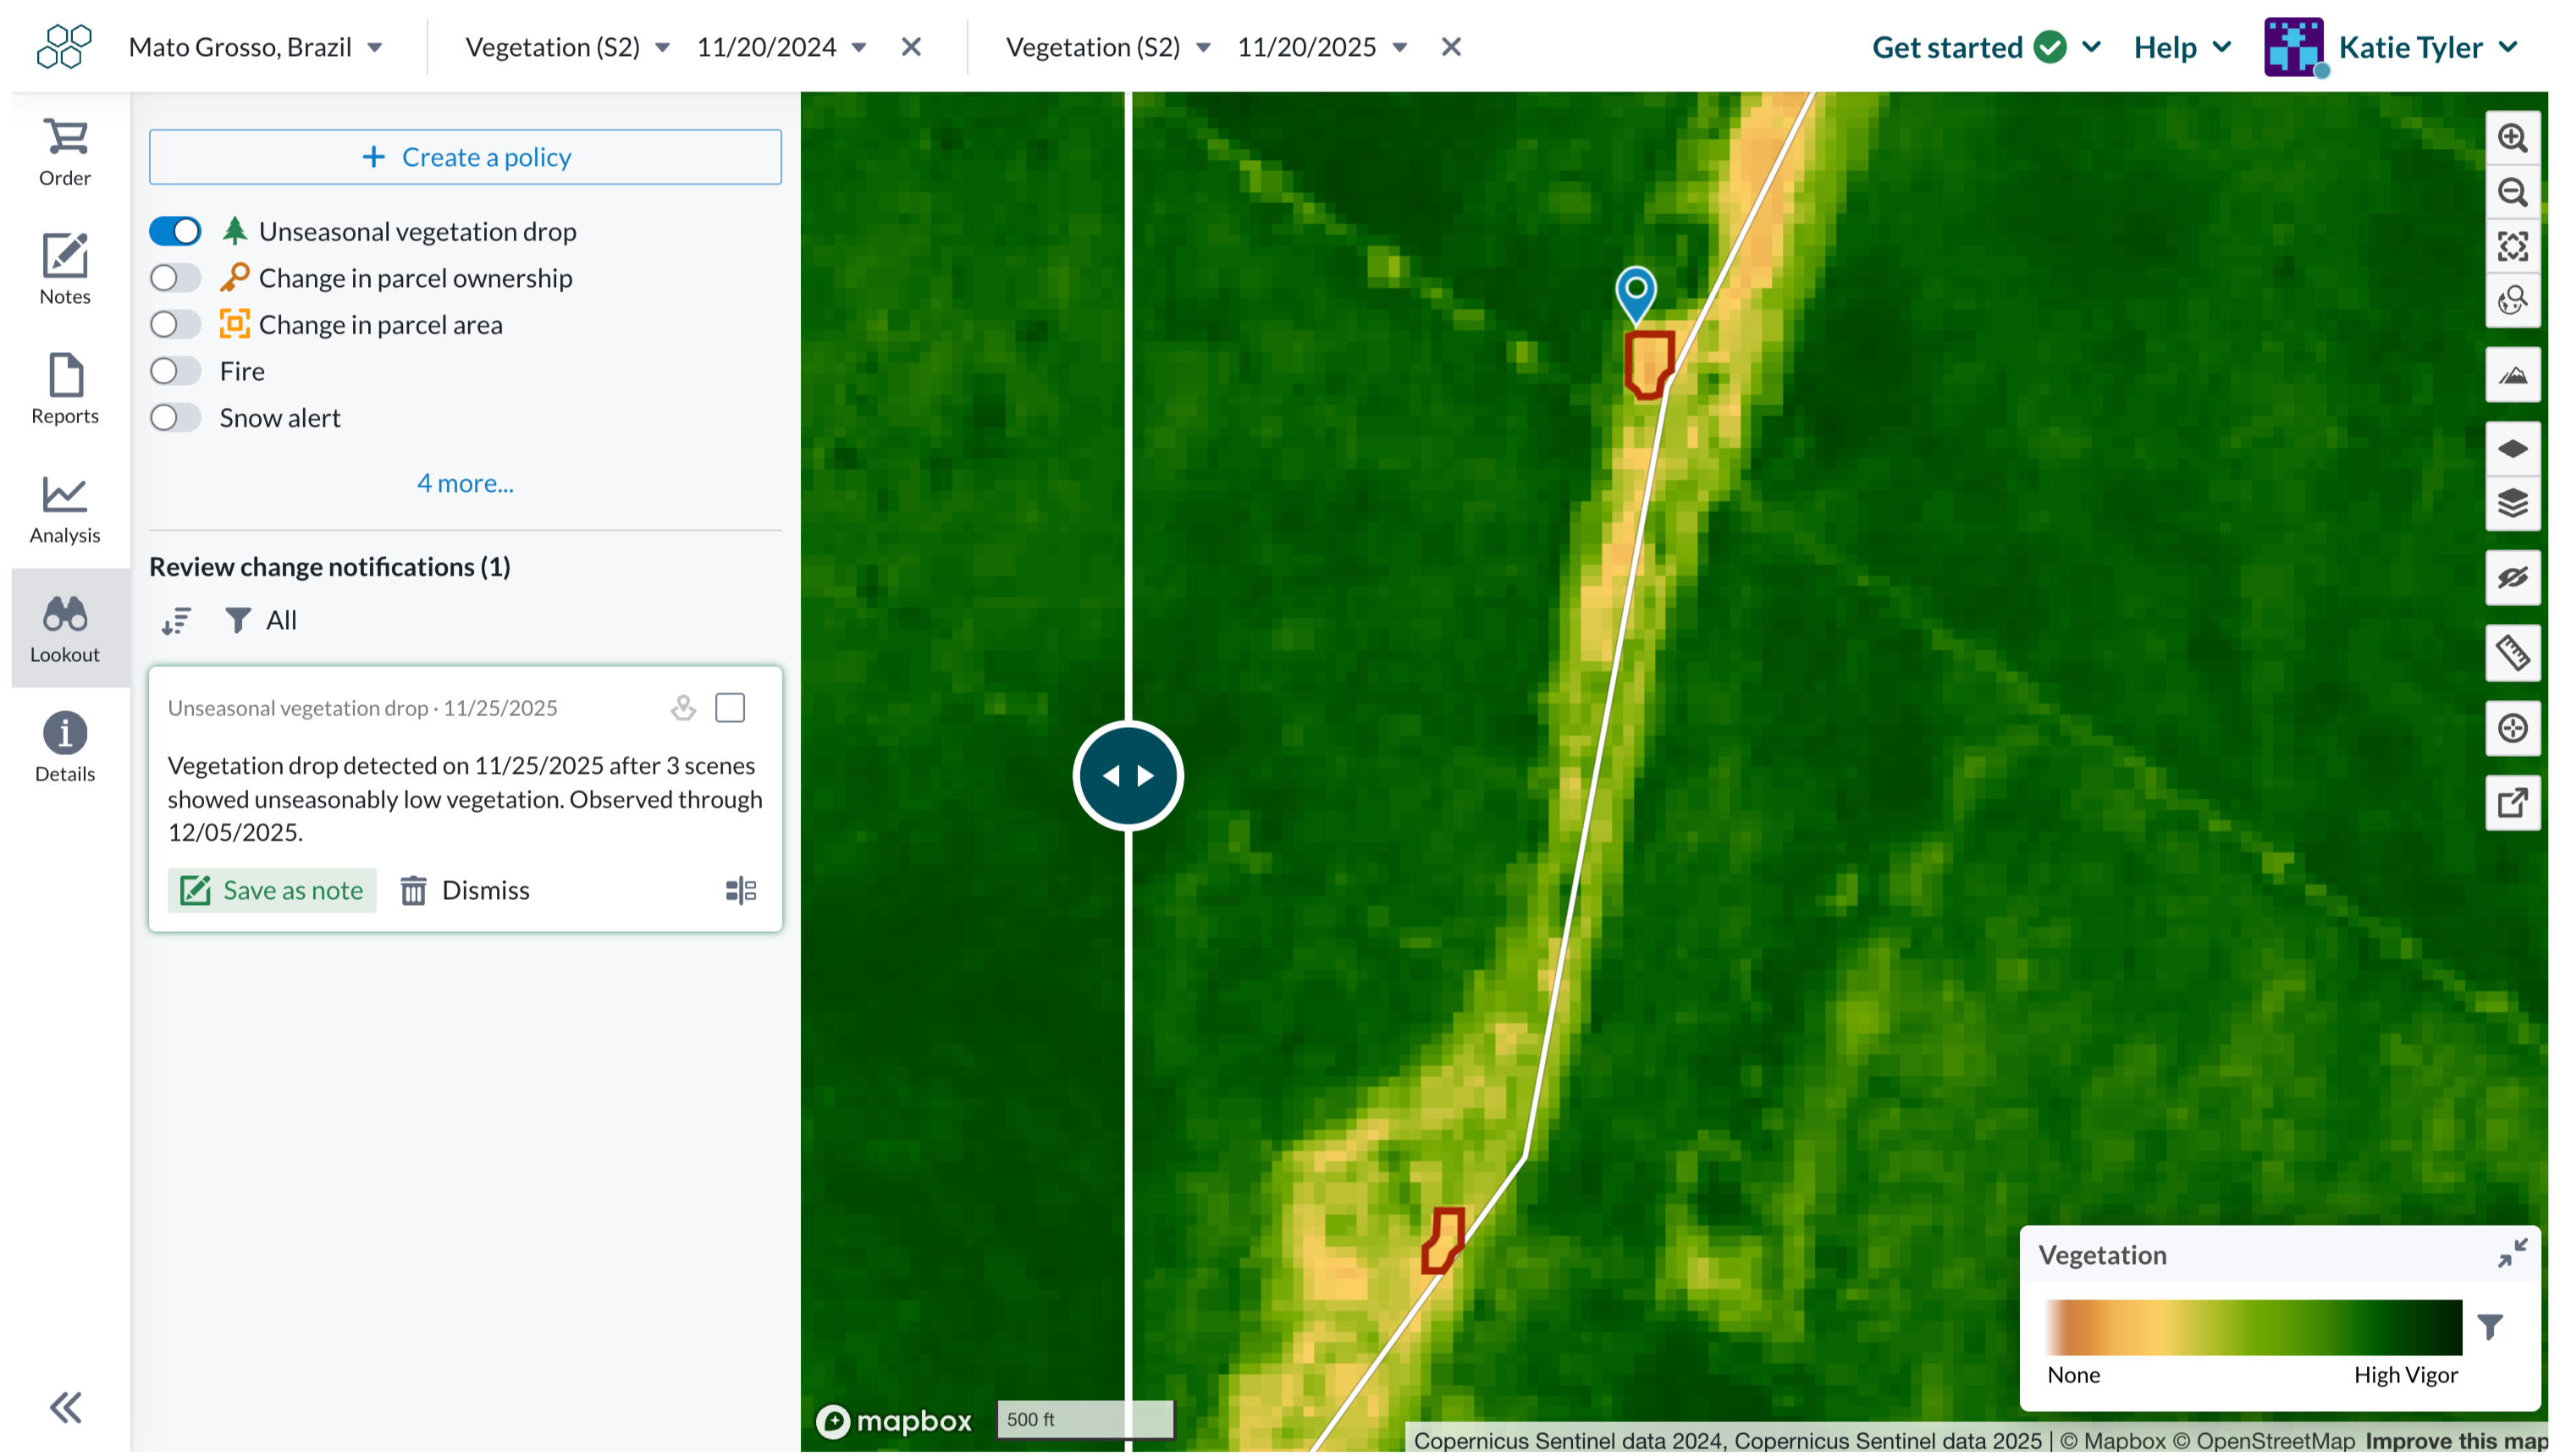Click the zoom in magnifier icon
Image resolution: width=2560 pixels, height=1456 pixels.
2512,138
